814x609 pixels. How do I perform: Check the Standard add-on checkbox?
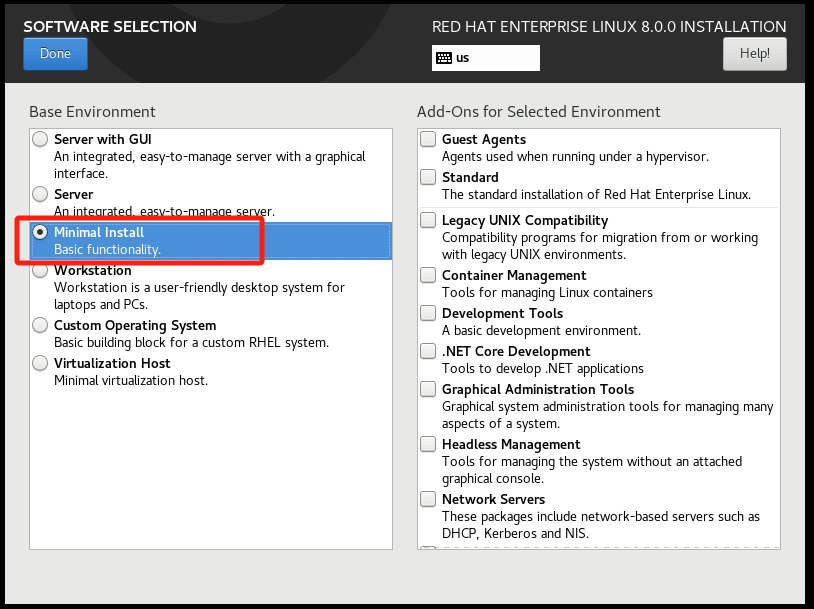tap(428, 177)
